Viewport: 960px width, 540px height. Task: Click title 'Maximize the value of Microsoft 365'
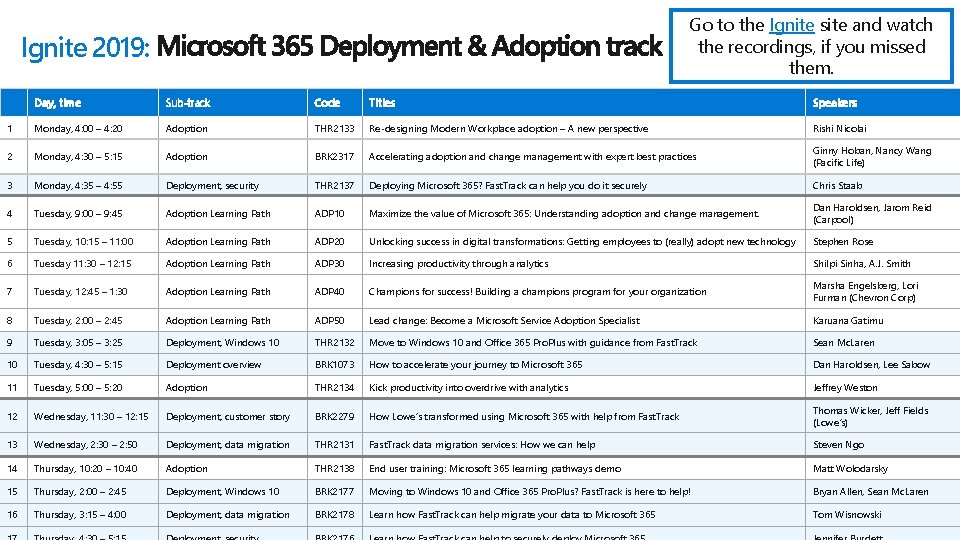point(564,214)
